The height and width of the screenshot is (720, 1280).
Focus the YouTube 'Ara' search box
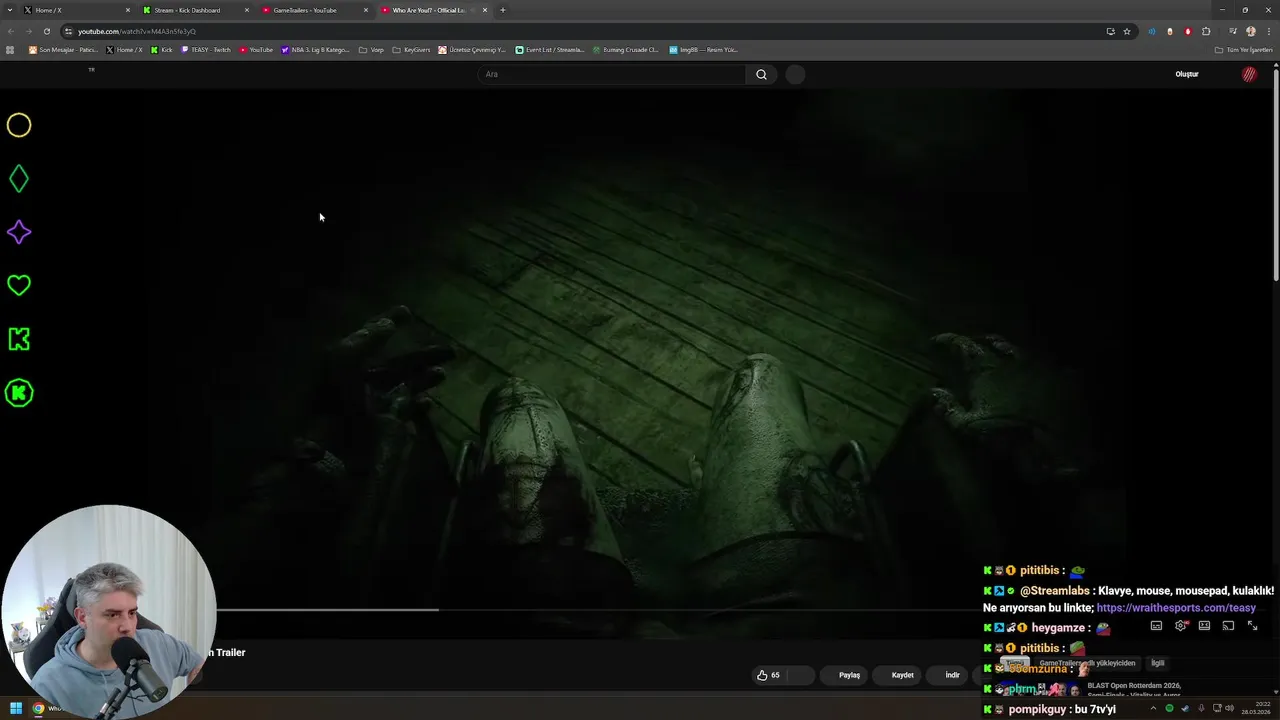611,74
